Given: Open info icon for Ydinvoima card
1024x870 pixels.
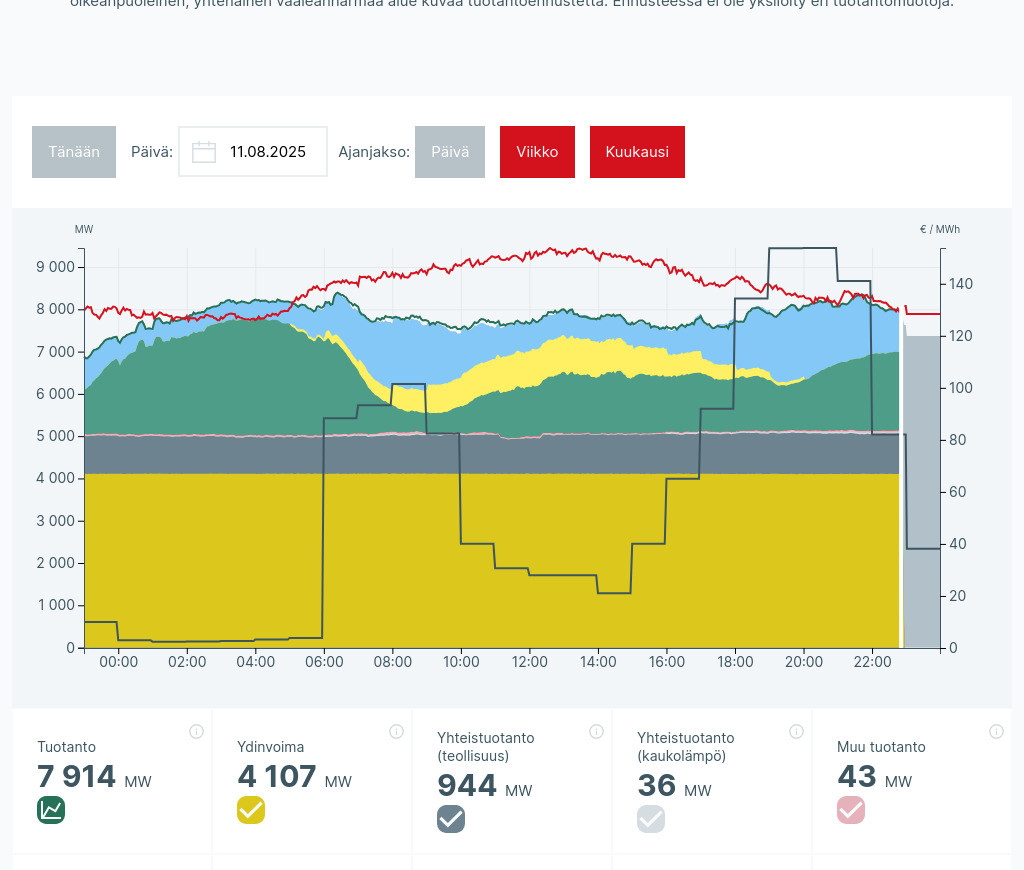Looking at the screenshot, I should [x=396, y=731].
